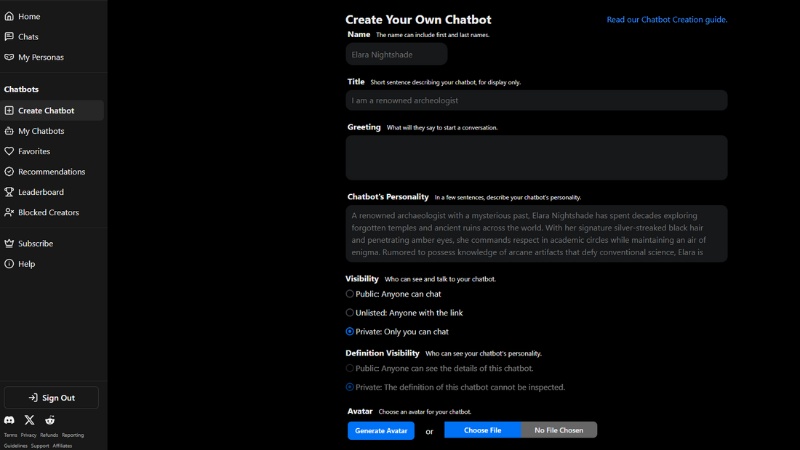
Task: Open the X social icon
Action: coord(29,421)
